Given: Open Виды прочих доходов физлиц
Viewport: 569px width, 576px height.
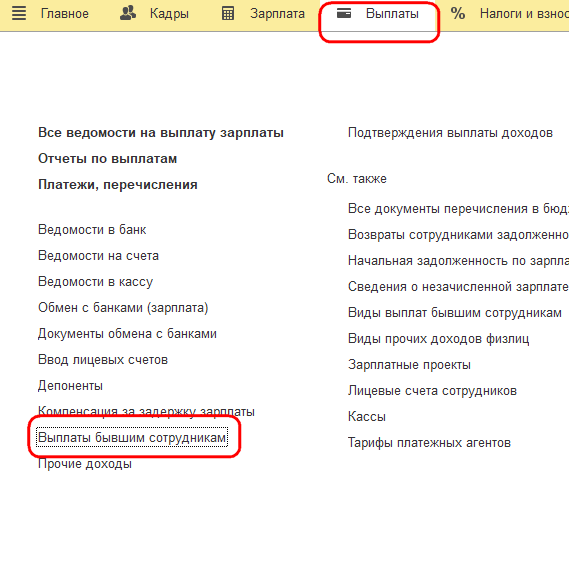Looking at the screenshot, I should coord(439,339).
